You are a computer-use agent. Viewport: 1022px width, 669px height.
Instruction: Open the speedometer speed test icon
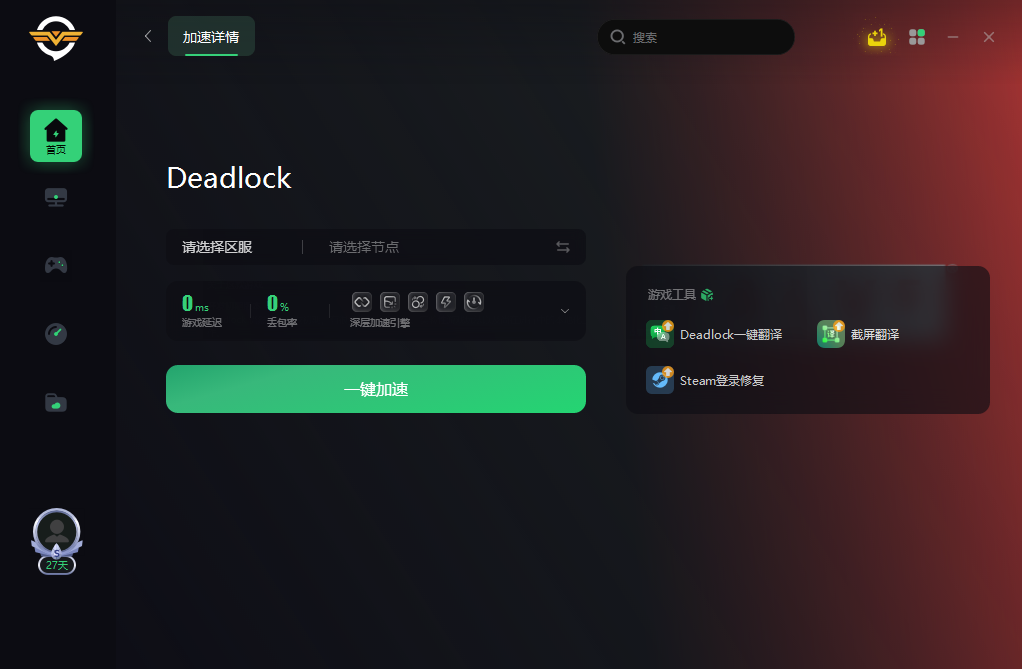(x=56, y=334)
